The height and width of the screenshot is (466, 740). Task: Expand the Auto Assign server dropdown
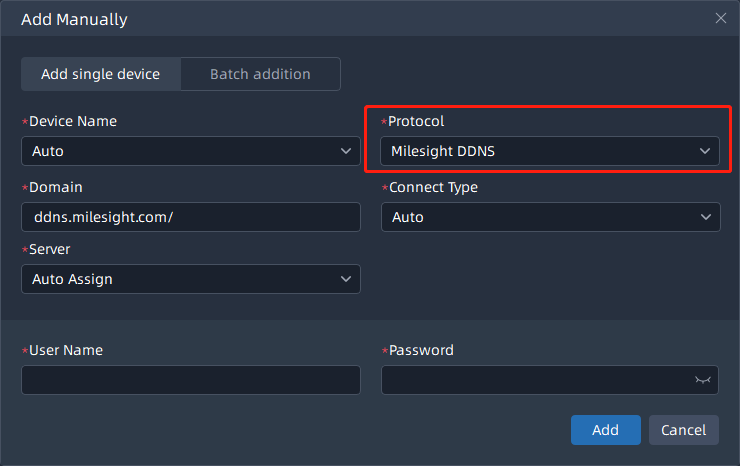pyautogui.click(x=180, y=279)
